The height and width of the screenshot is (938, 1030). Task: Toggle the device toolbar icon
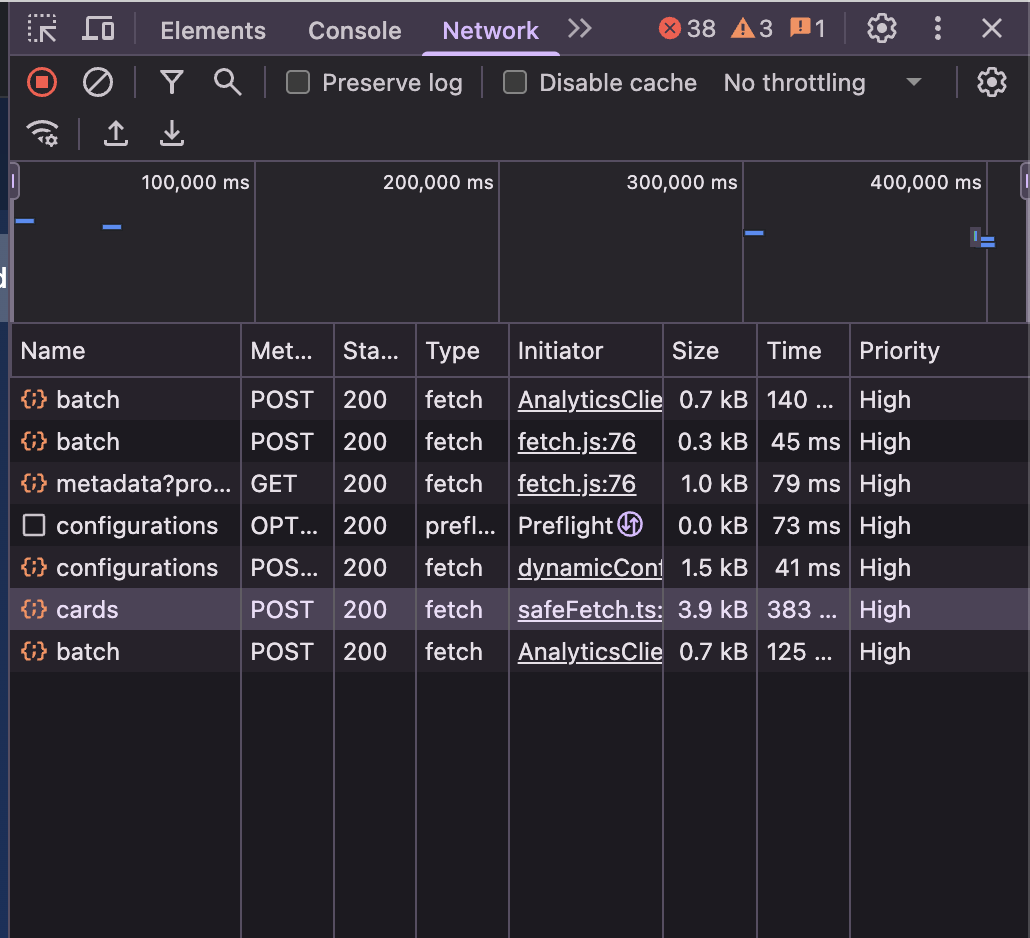click(98, 29)
